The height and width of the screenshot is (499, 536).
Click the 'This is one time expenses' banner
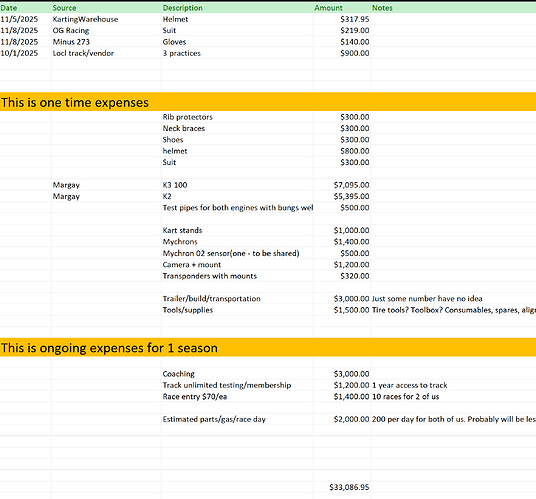tap(268, 102)
